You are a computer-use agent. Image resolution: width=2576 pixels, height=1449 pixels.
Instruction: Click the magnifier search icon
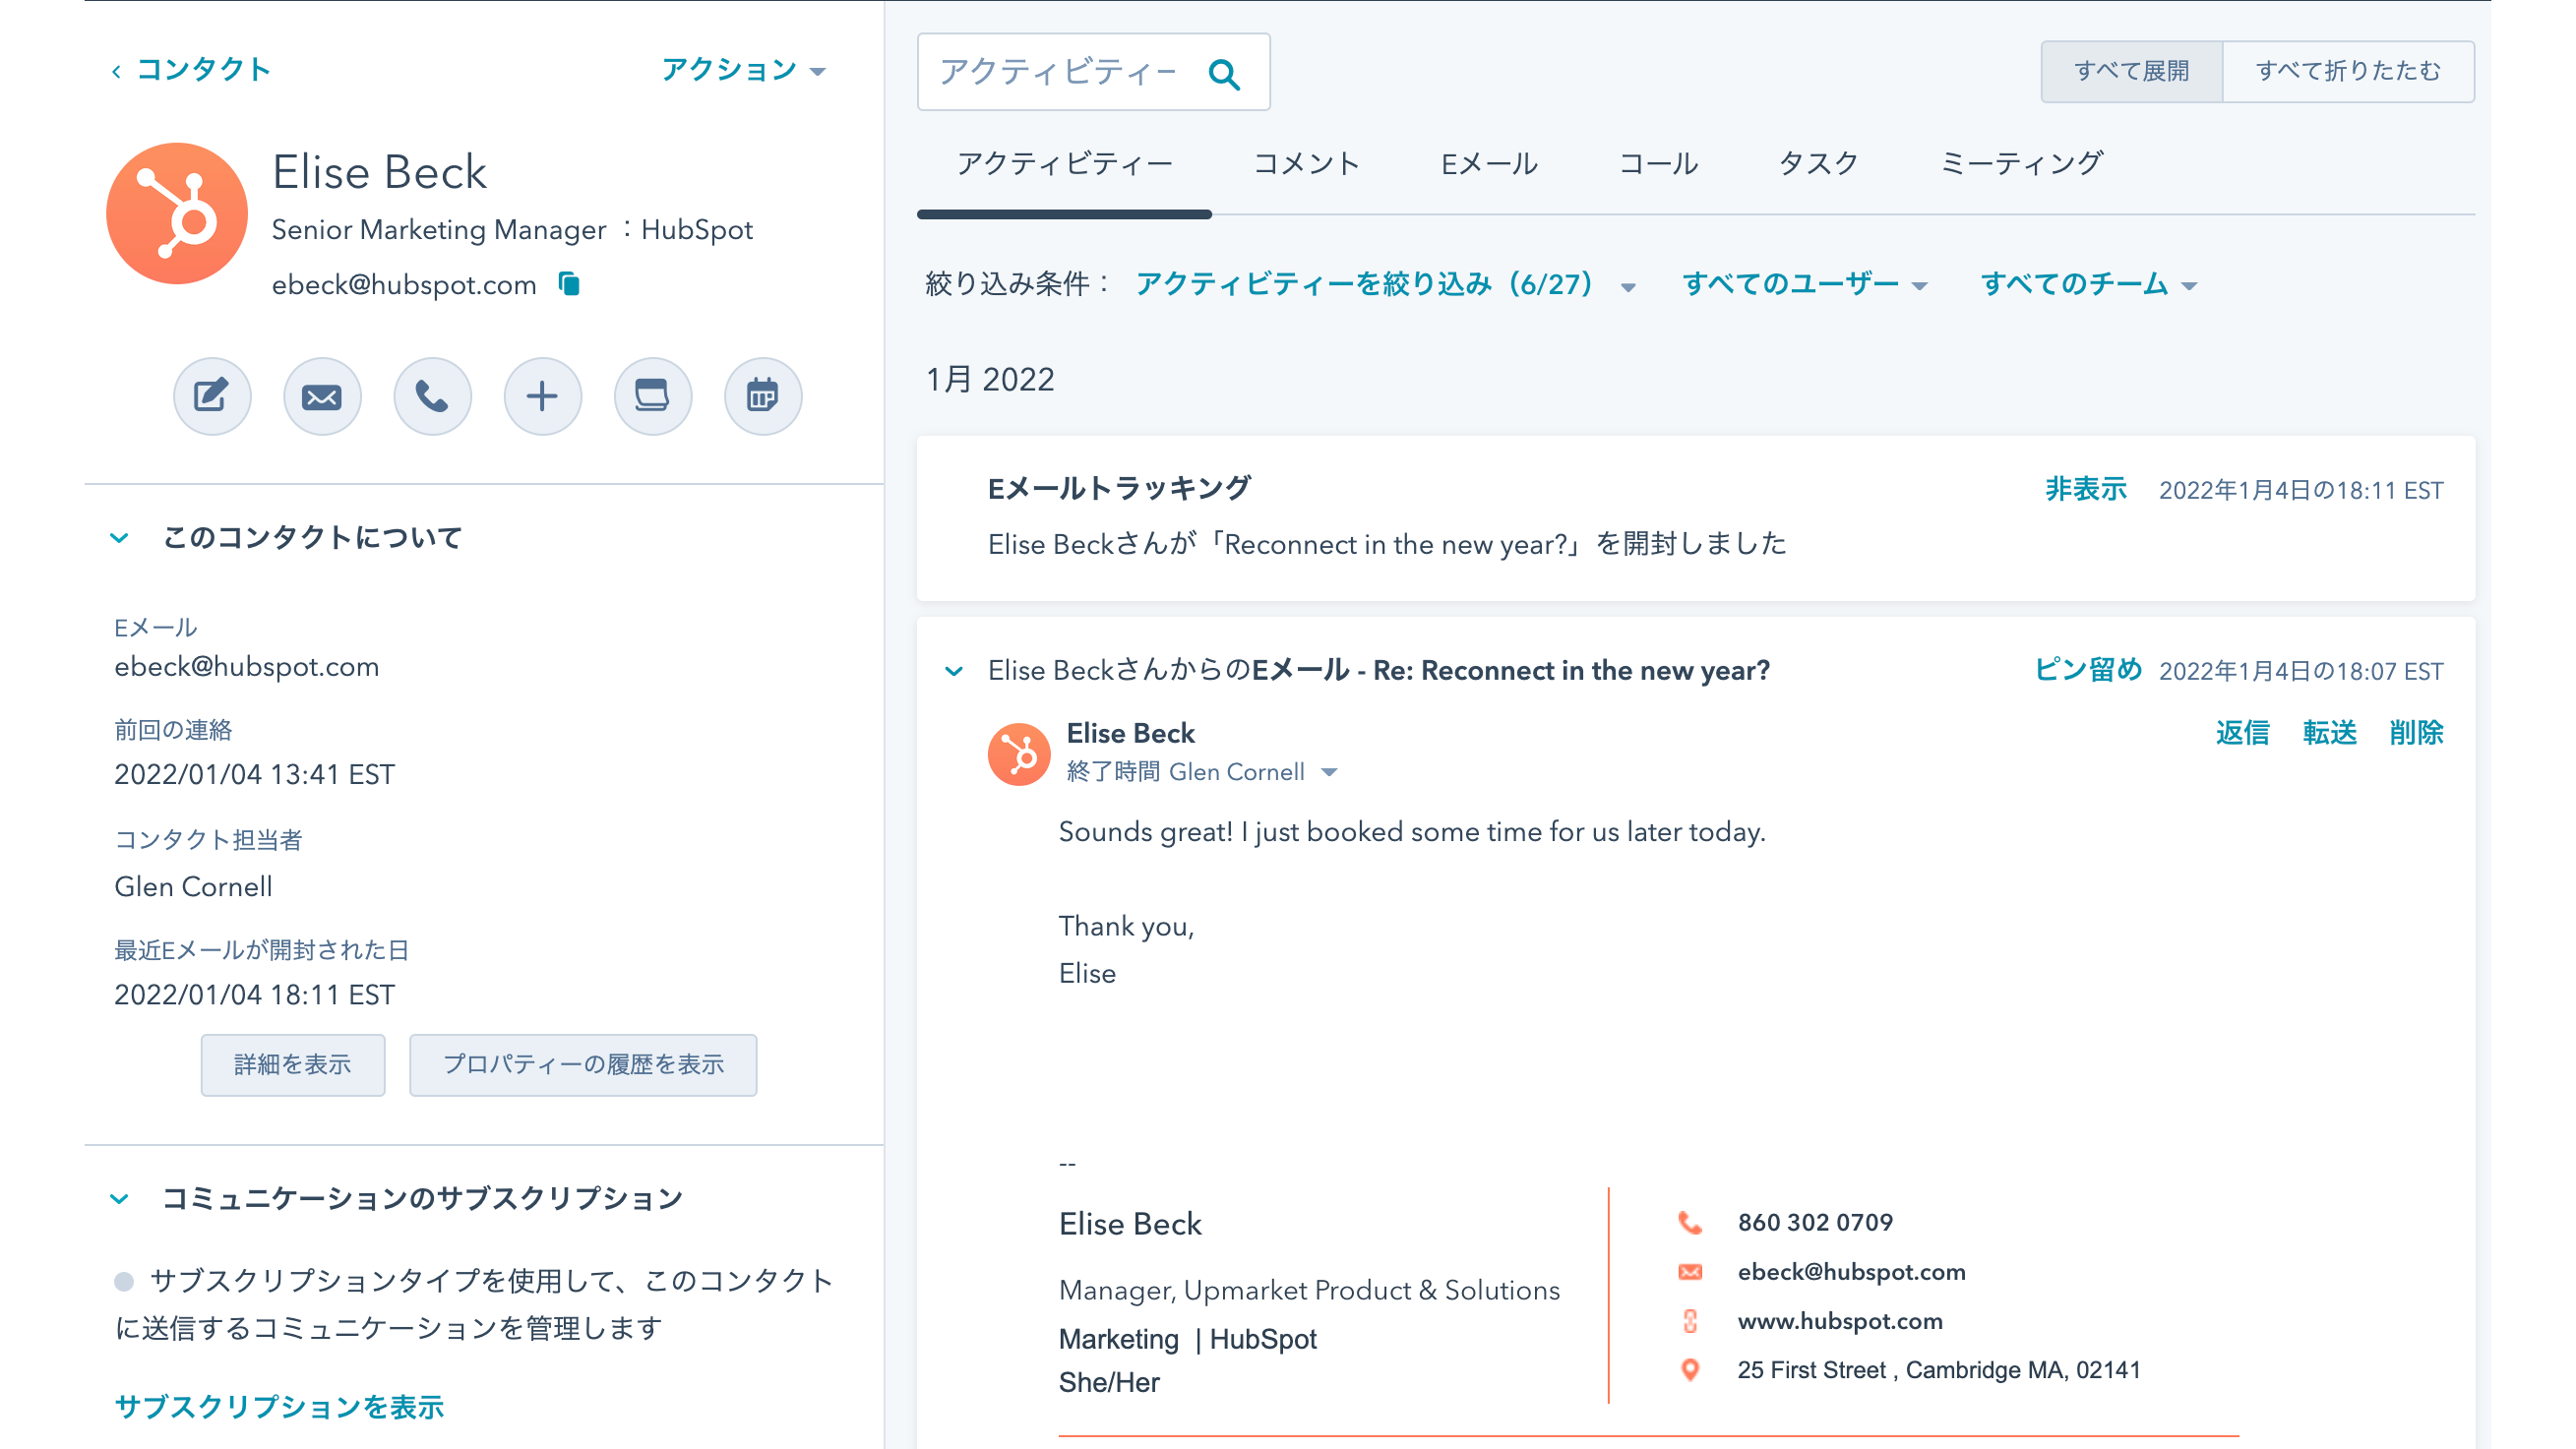click(x=1224, y=73)
